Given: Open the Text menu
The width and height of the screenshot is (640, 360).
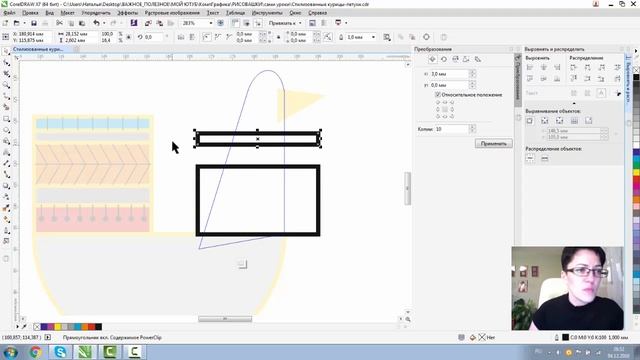Looking at the screenshot, I should pos(213,13).
